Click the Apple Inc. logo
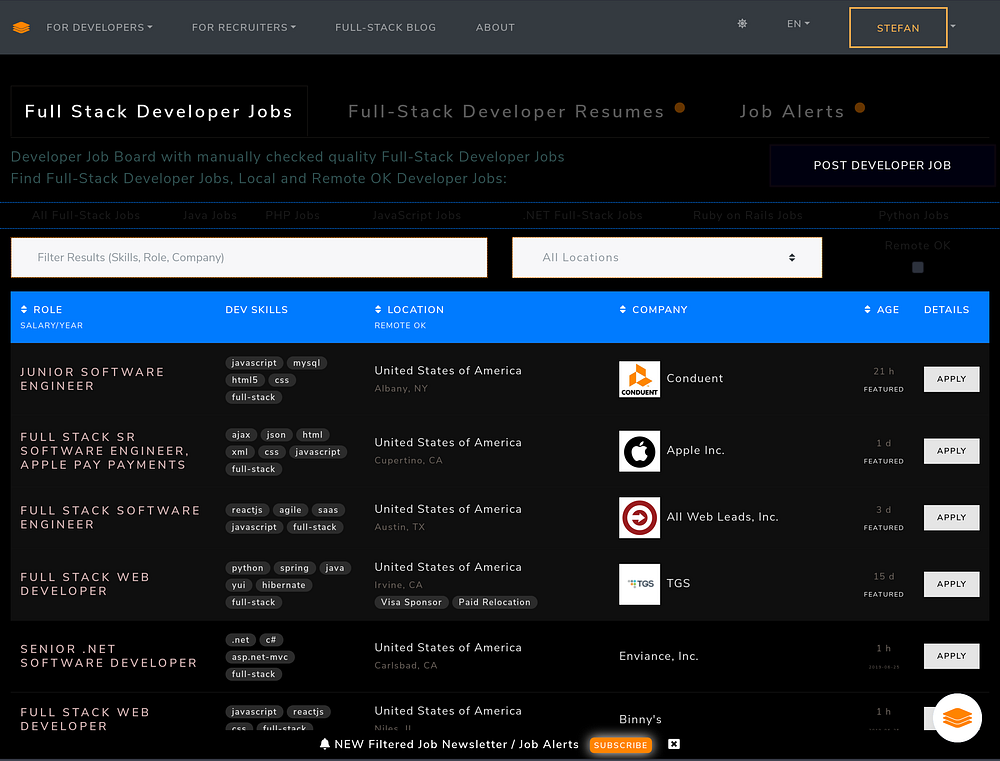 point(639,451)
